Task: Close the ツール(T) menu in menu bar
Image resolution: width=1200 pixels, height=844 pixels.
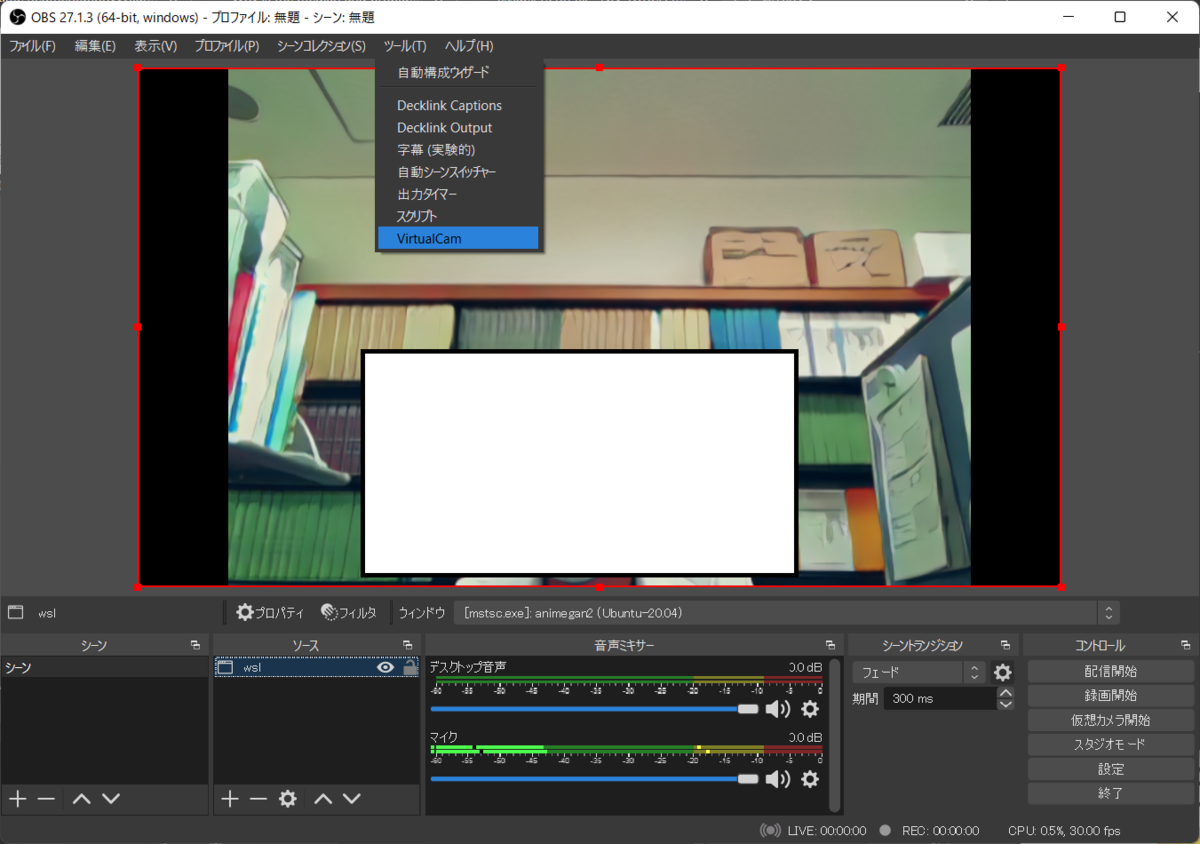Action: point(404,46)
